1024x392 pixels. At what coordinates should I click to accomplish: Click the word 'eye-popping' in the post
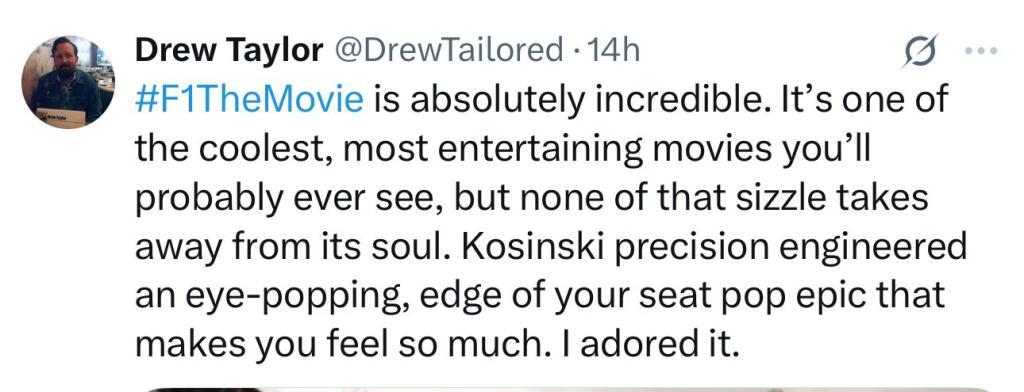[x=292, y=297]
